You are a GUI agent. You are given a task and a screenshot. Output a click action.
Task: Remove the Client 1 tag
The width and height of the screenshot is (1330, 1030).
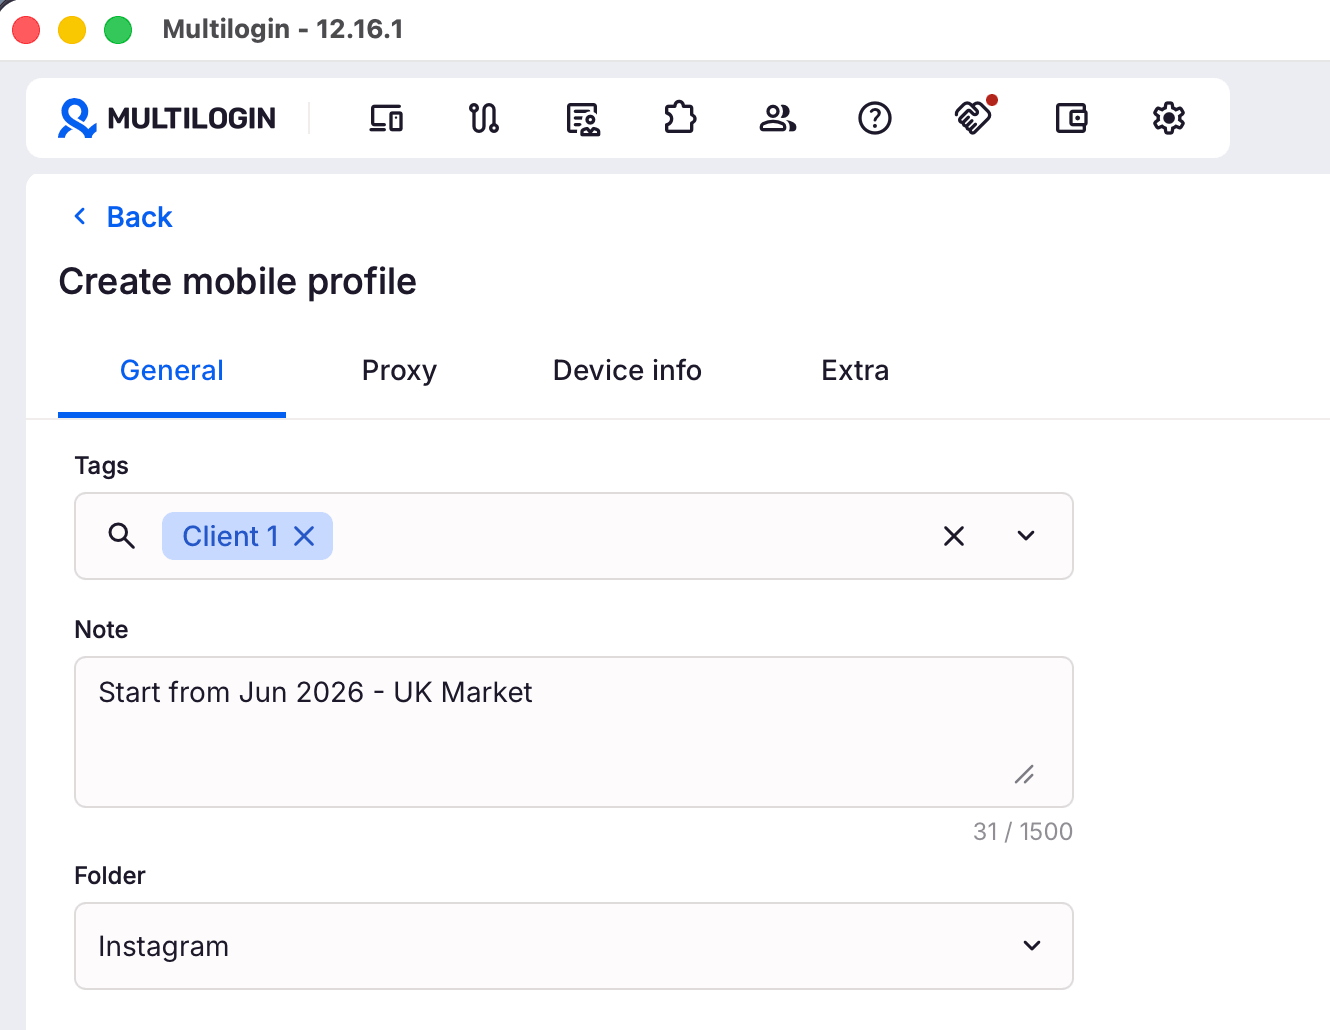click(x=304, y=536)
